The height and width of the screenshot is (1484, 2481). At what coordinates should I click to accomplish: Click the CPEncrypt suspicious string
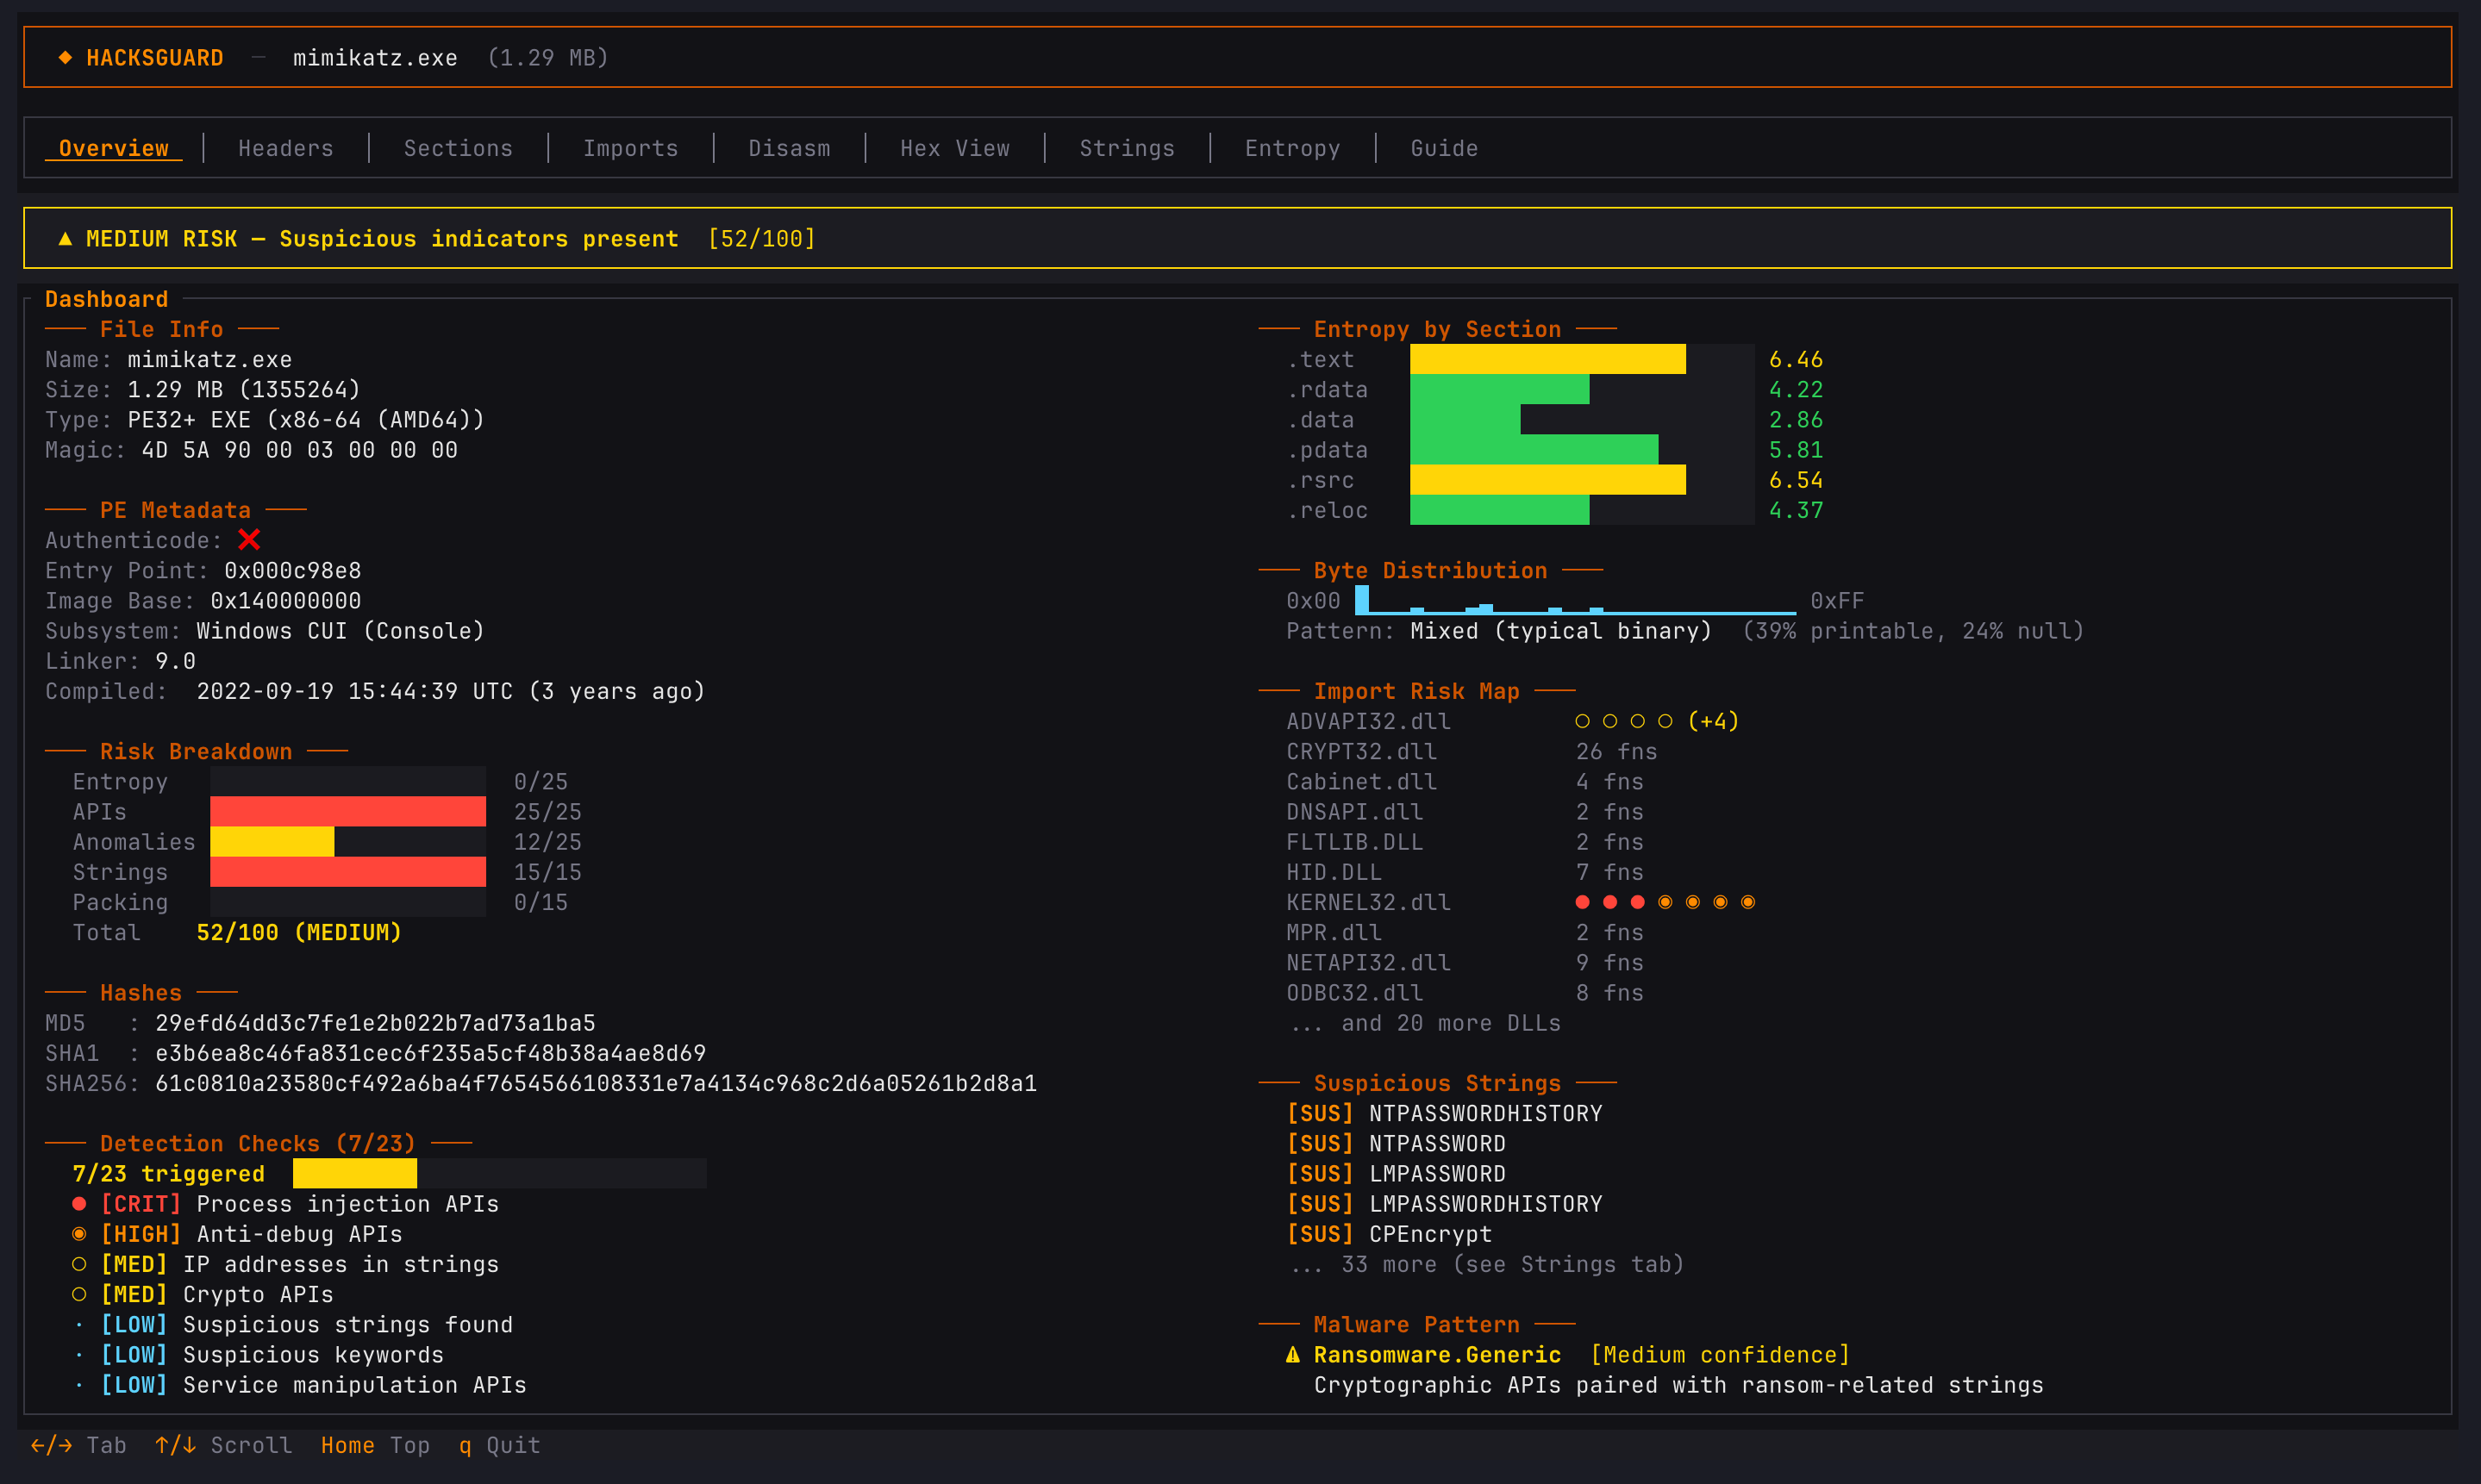tap(1430, 1233)
